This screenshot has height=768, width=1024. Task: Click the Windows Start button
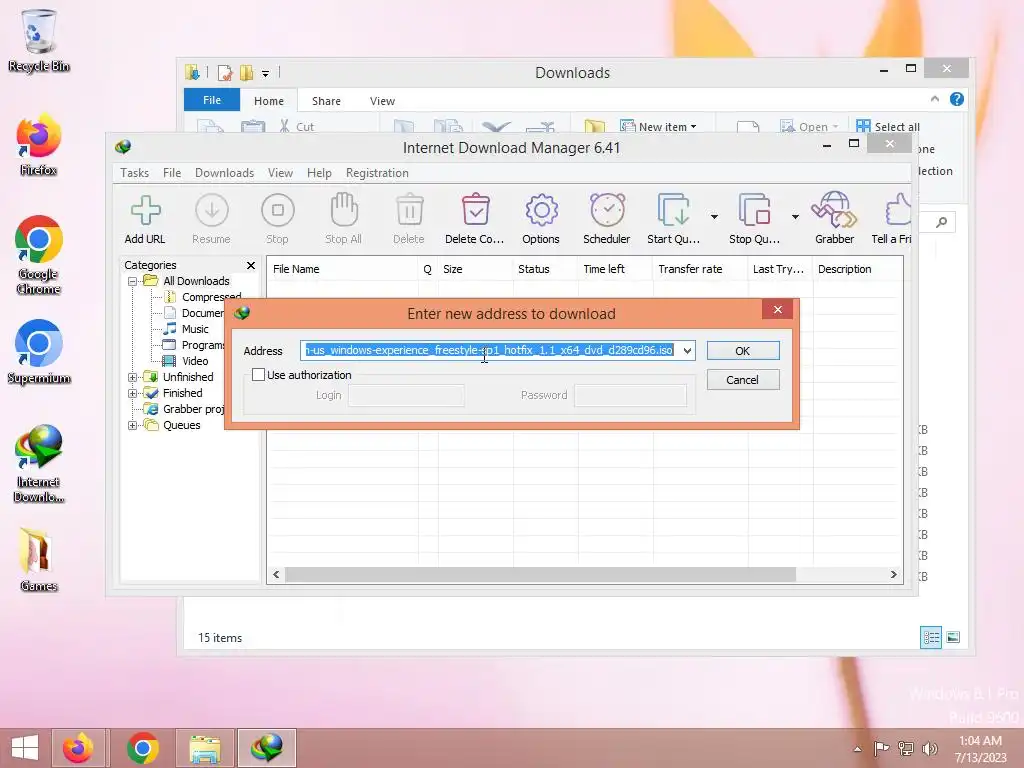point(25,748)
